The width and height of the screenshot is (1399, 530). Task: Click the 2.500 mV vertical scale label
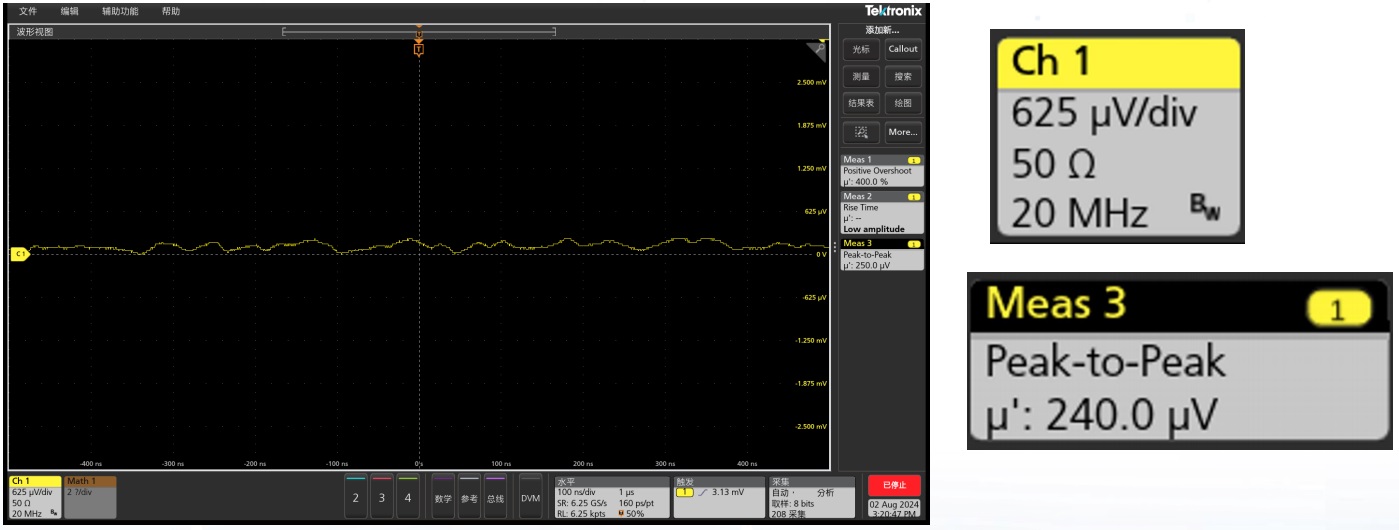click(x=812, y=82)
